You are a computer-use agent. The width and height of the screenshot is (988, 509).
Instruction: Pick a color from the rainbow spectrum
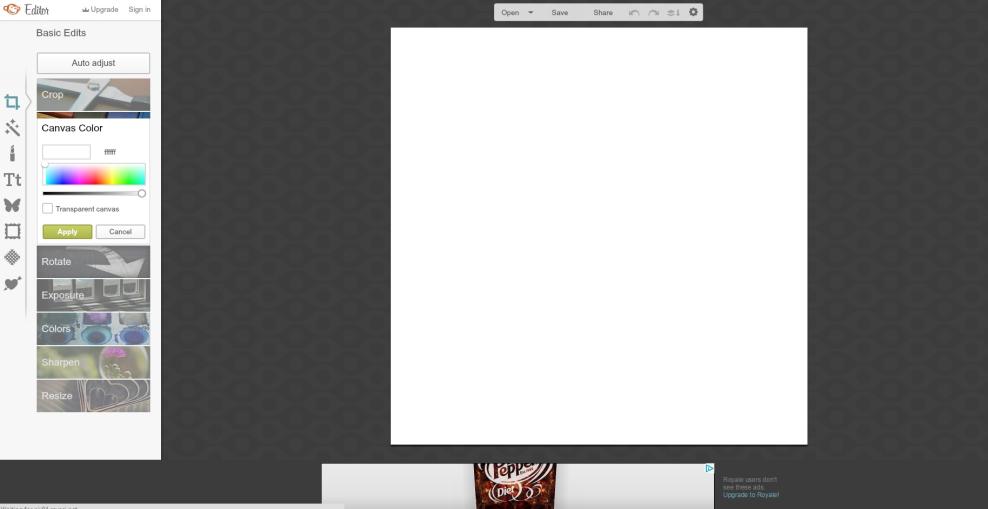coord(94,175)
